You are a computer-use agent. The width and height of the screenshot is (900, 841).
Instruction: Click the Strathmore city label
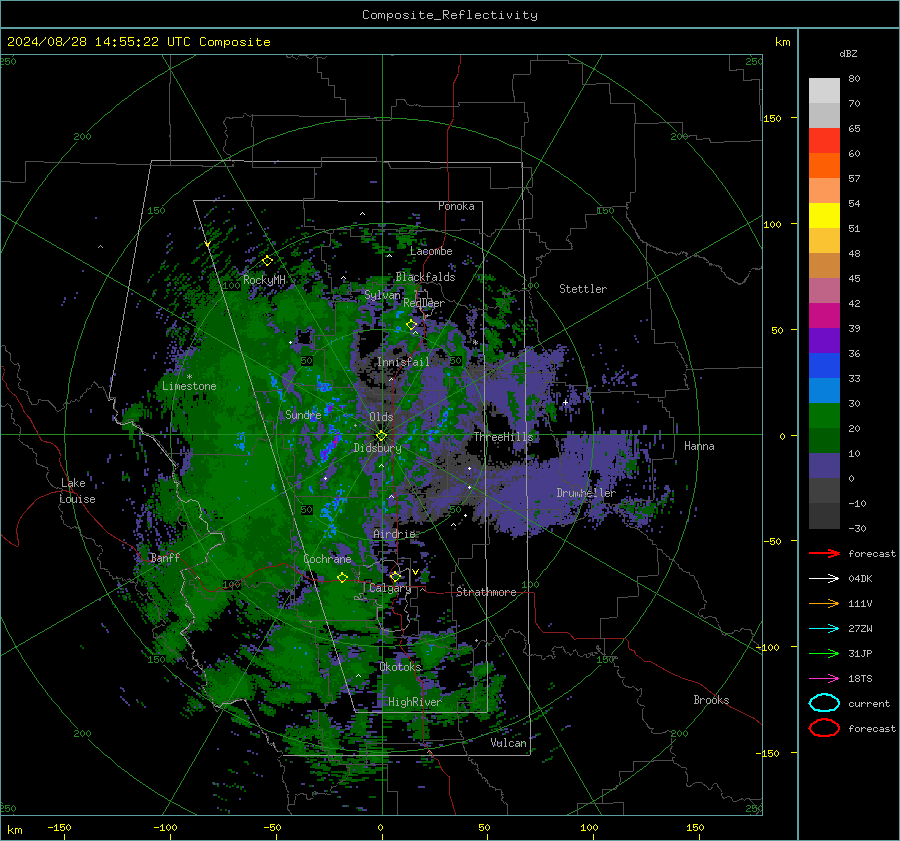click(486, 592)
